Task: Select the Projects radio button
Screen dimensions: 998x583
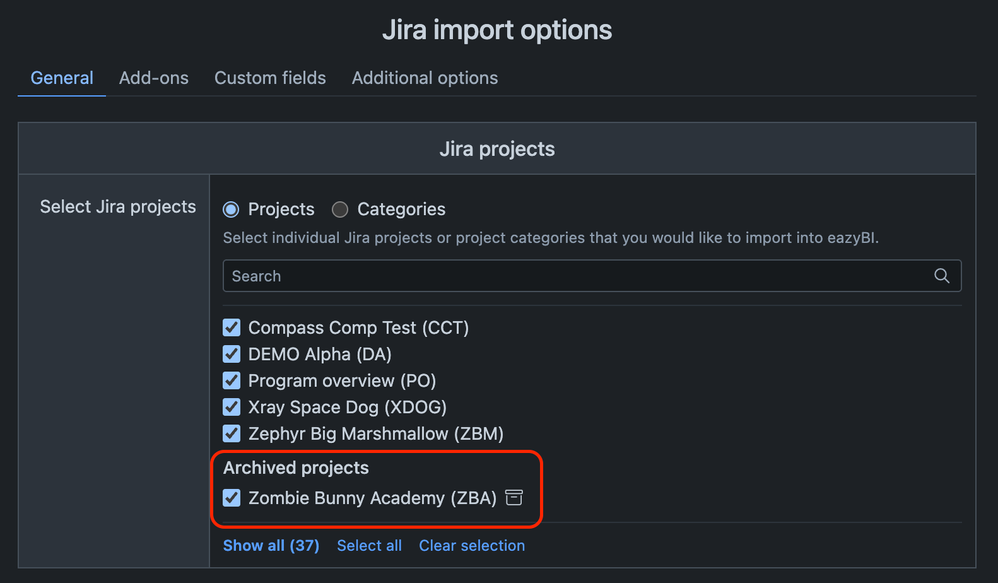Action: coord(232,209)
